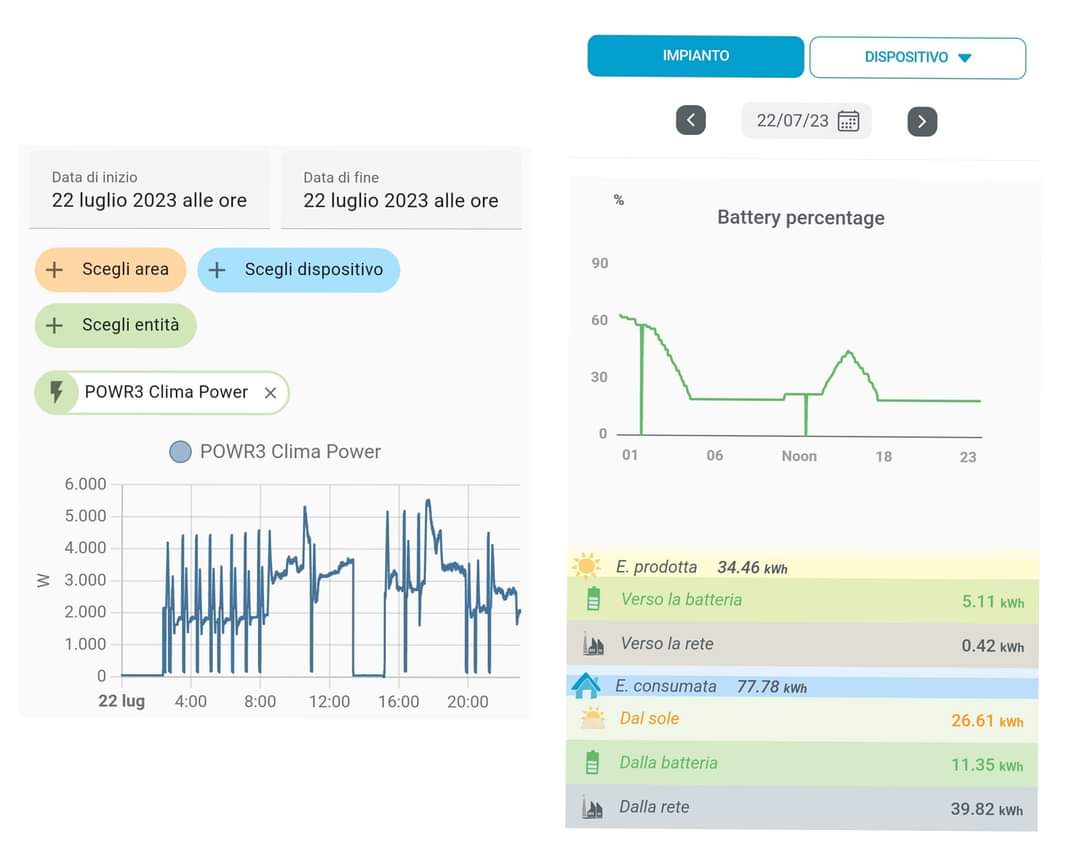Open the DISPOSITIVO dropdown
This screenshot has height=864, width=1080.
pyautogui.click(x=917, y=58)
